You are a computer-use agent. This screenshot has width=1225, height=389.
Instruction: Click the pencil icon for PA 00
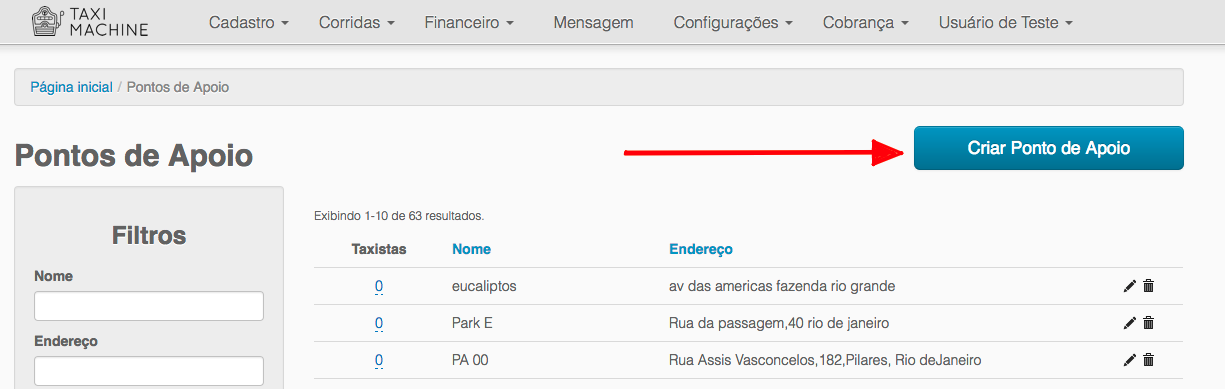(x=1130, y=360)
